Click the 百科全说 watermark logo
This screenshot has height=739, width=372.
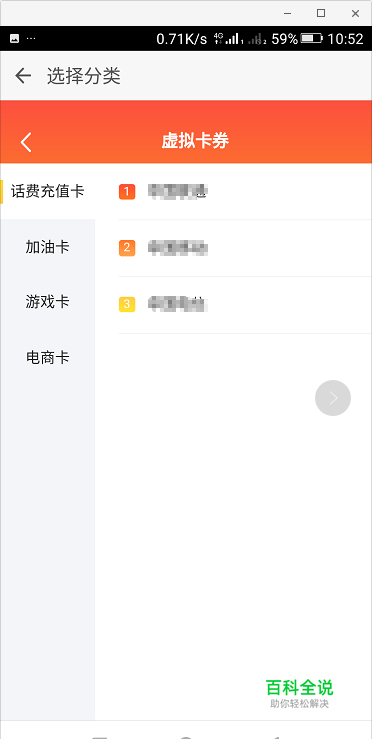(299, 693)
